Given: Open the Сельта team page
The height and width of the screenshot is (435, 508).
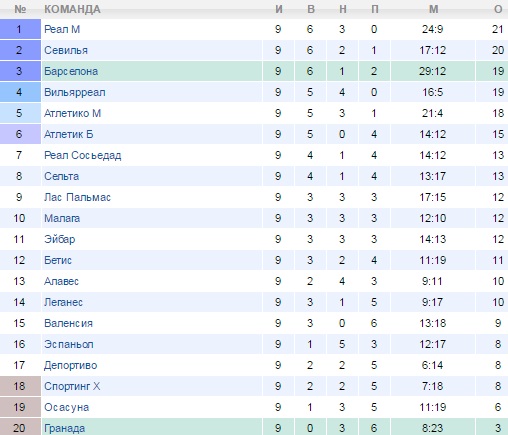Looking at the screenshot, I should (62, 176).
